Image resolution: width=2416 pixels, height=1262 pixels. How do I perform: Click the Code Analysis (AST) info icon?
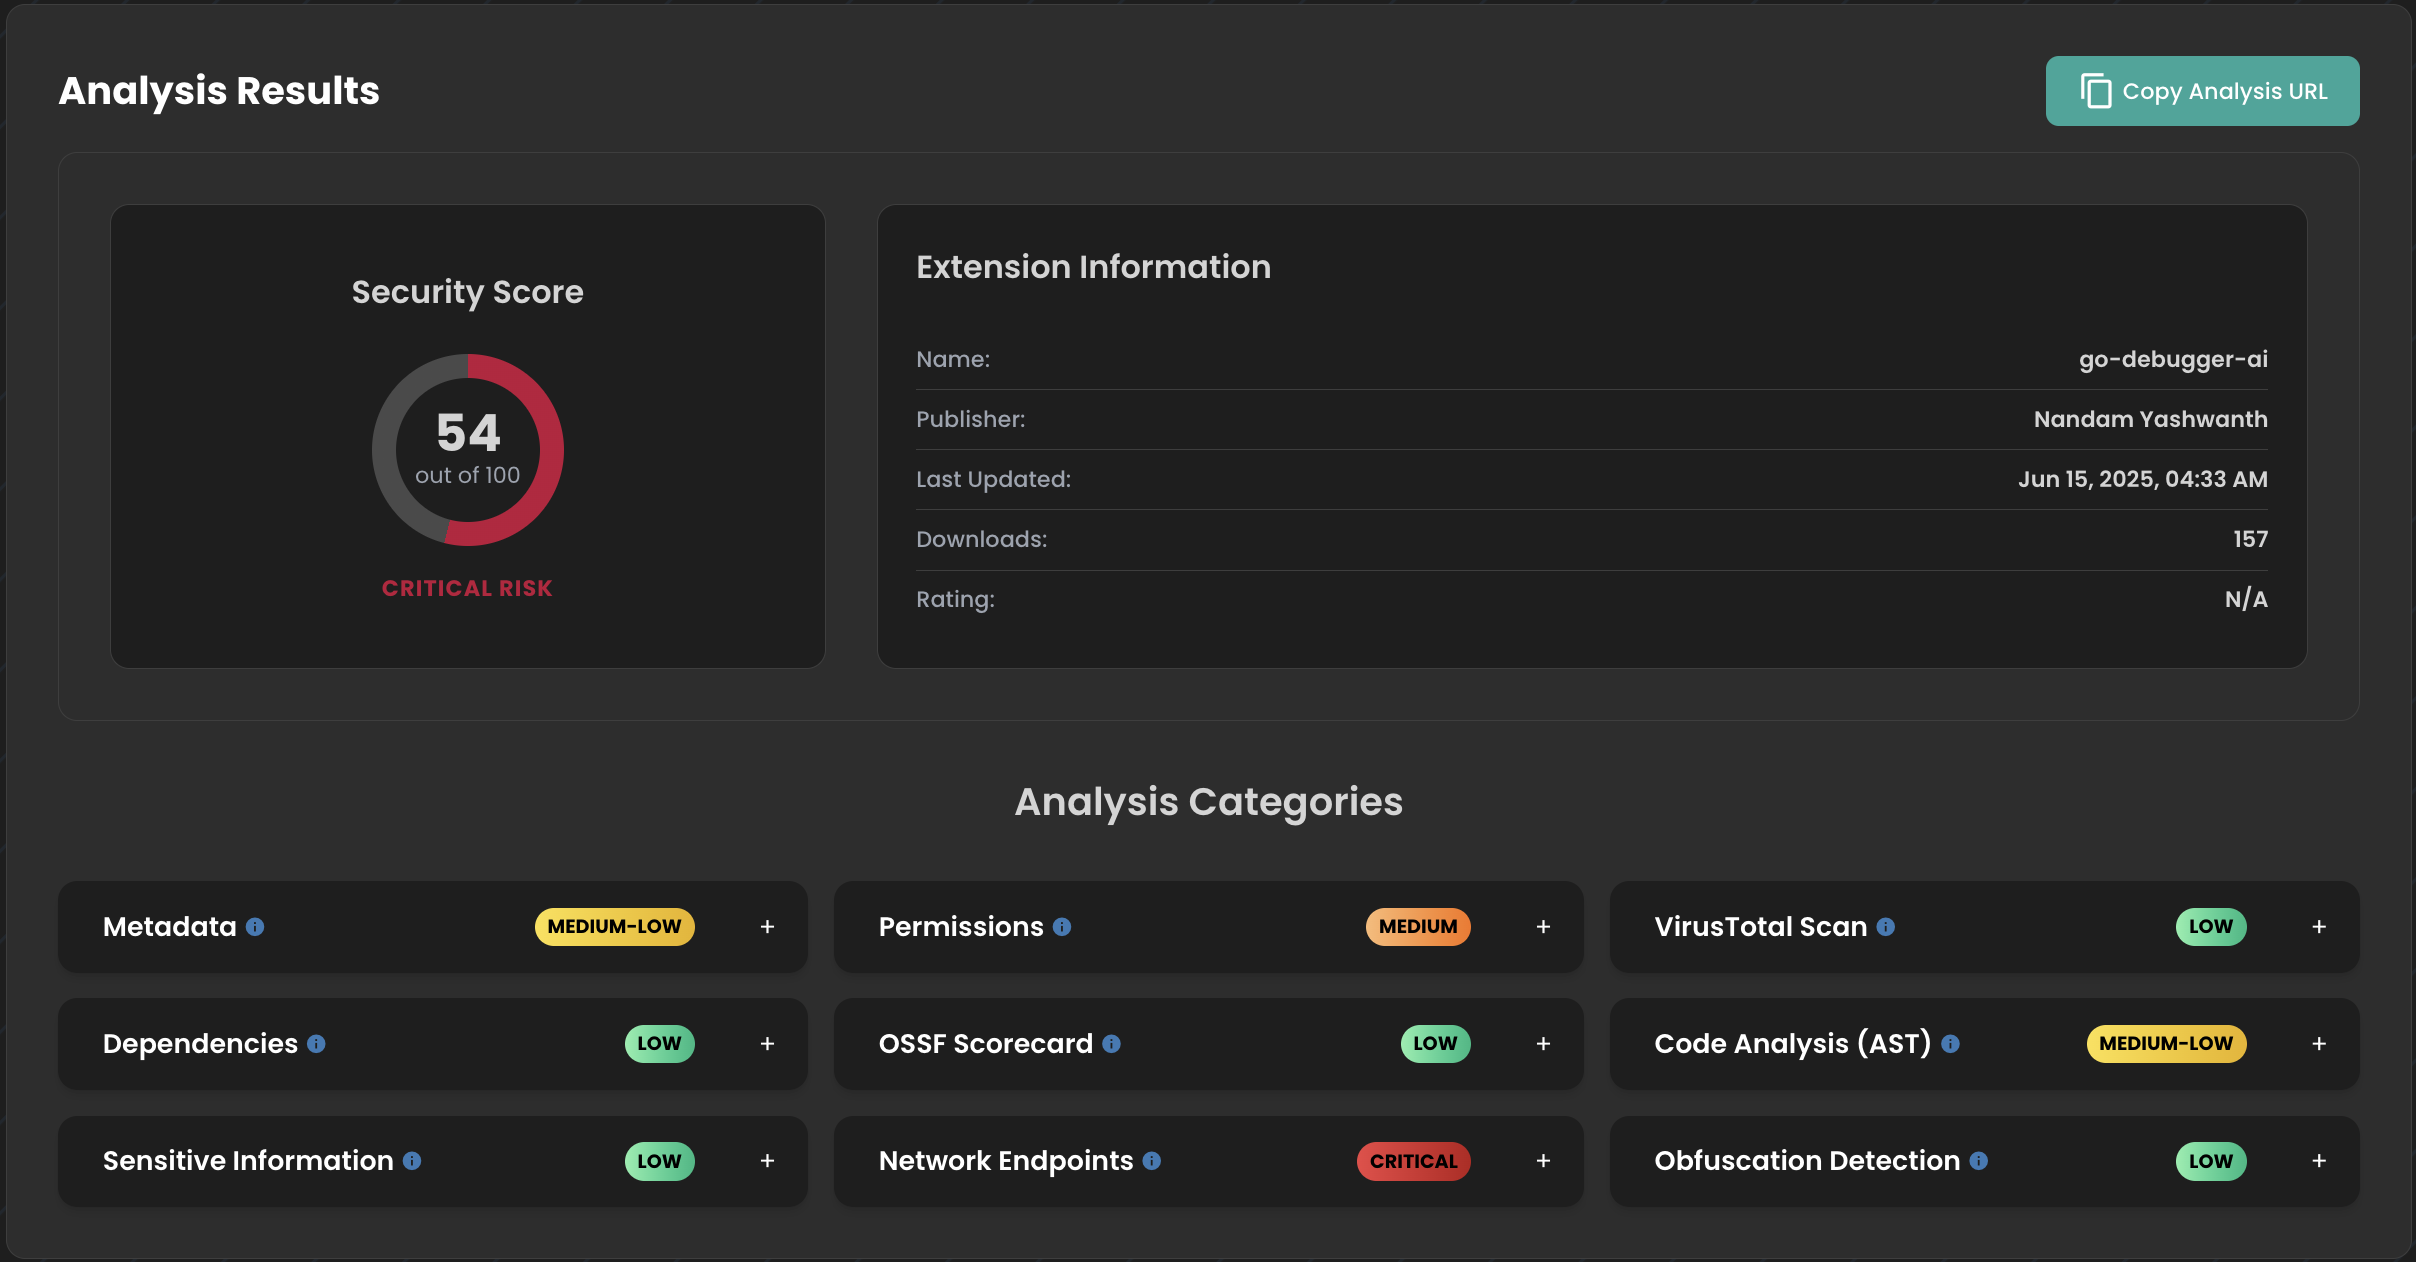1950,1044
